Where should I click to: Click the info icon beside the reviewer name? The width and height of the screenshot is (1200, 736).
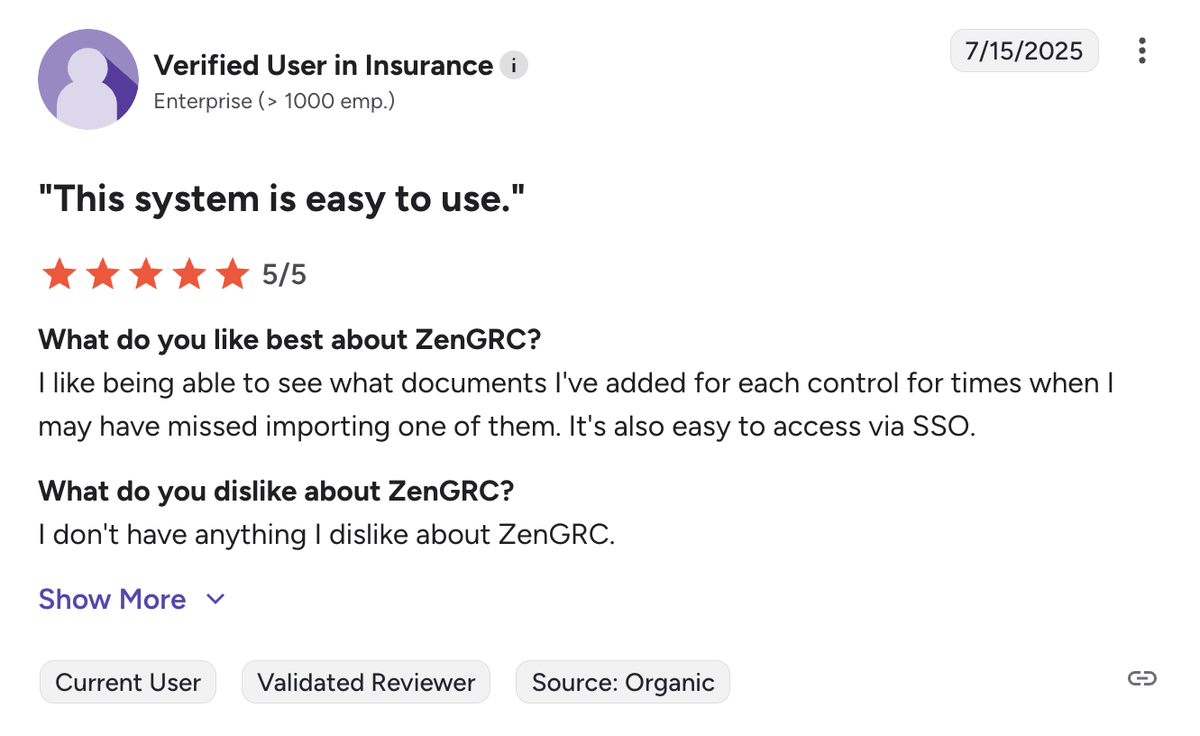pyautogui.click(x=513, y=65)
